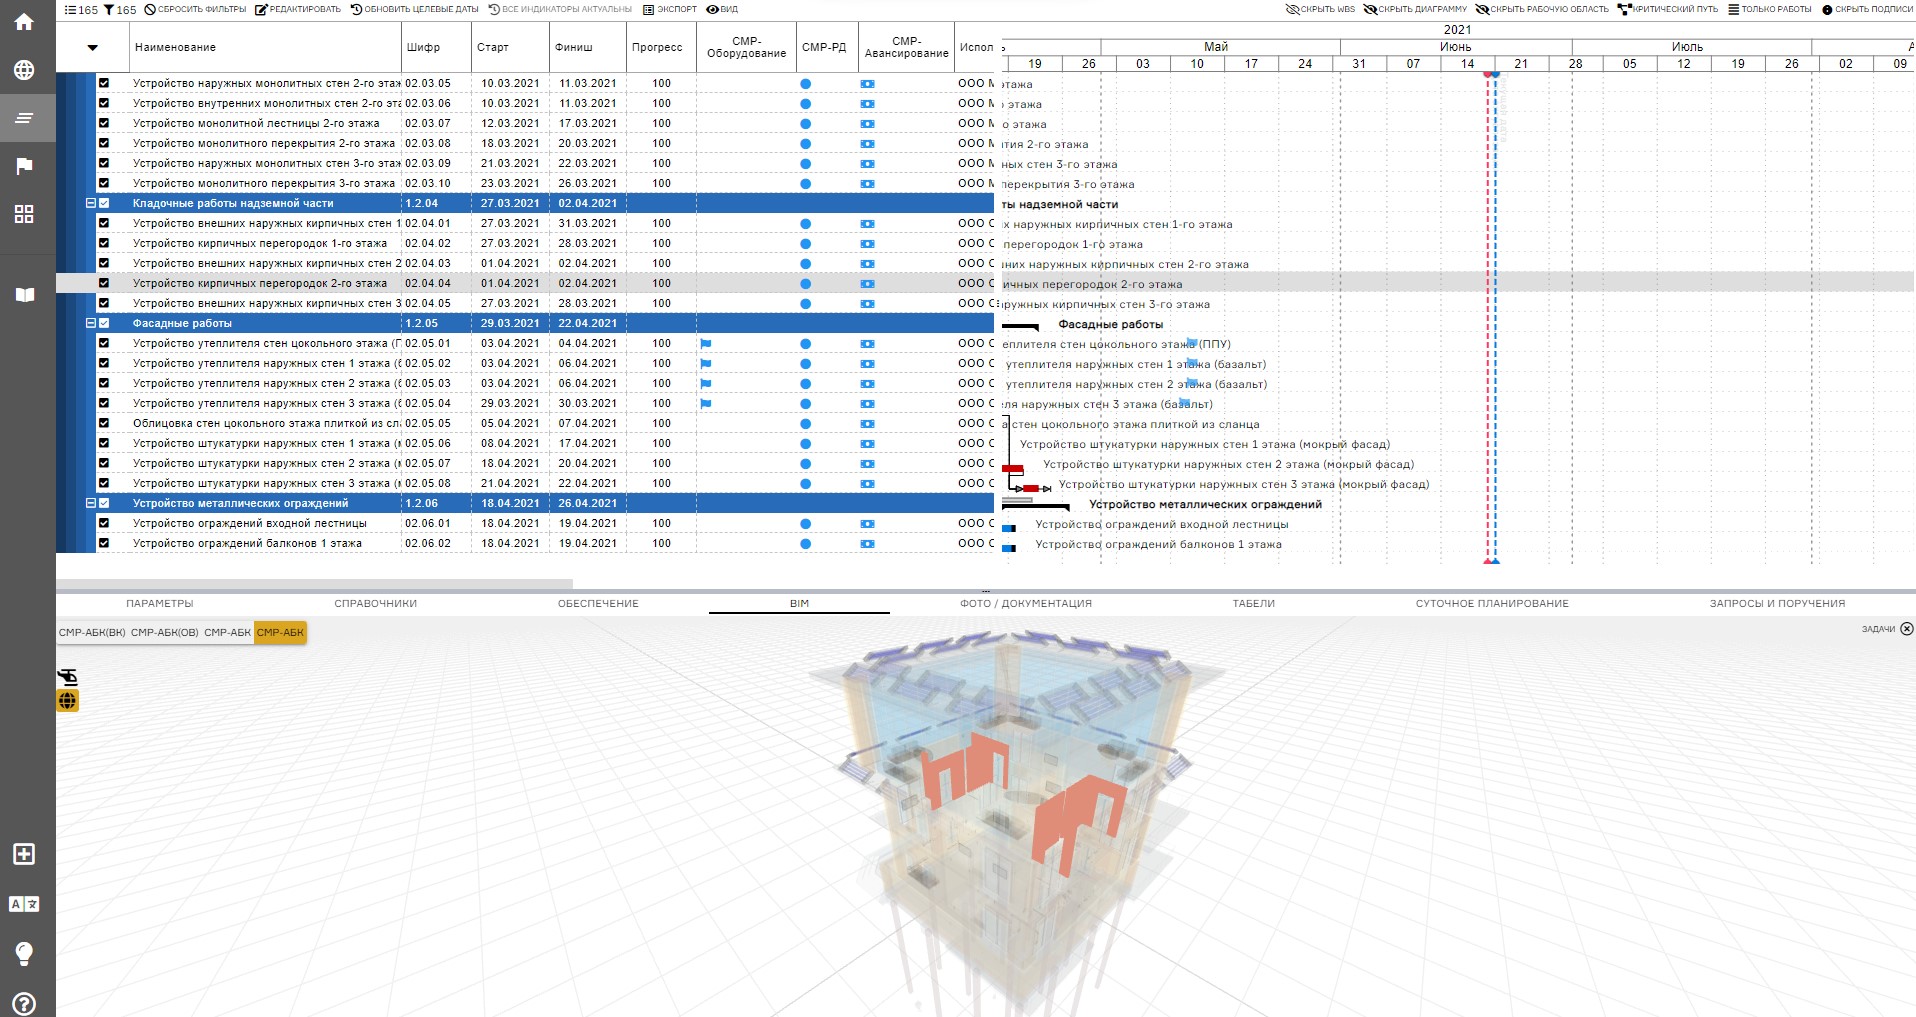
Task: Open help question mark icon
Action: 24,1003
